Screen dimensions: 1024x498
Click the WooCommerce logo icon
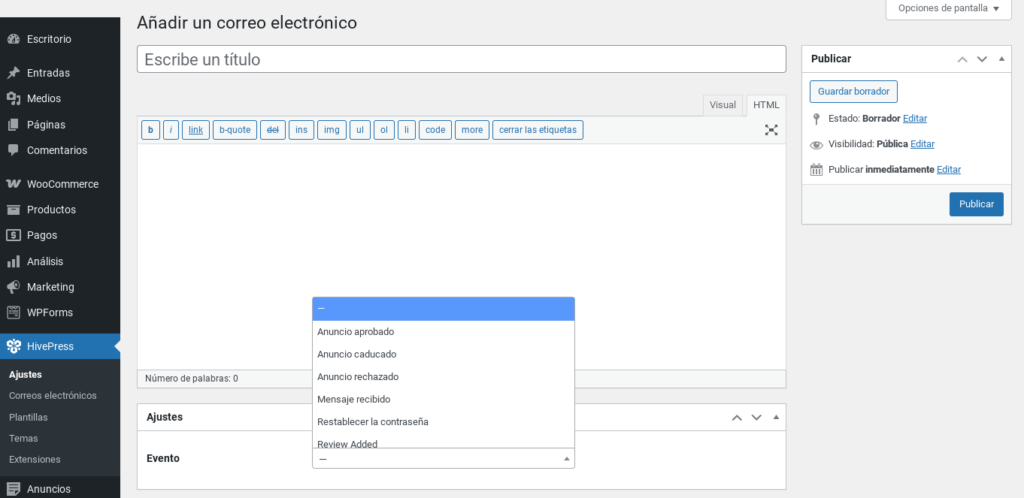[x=13, y=184]
